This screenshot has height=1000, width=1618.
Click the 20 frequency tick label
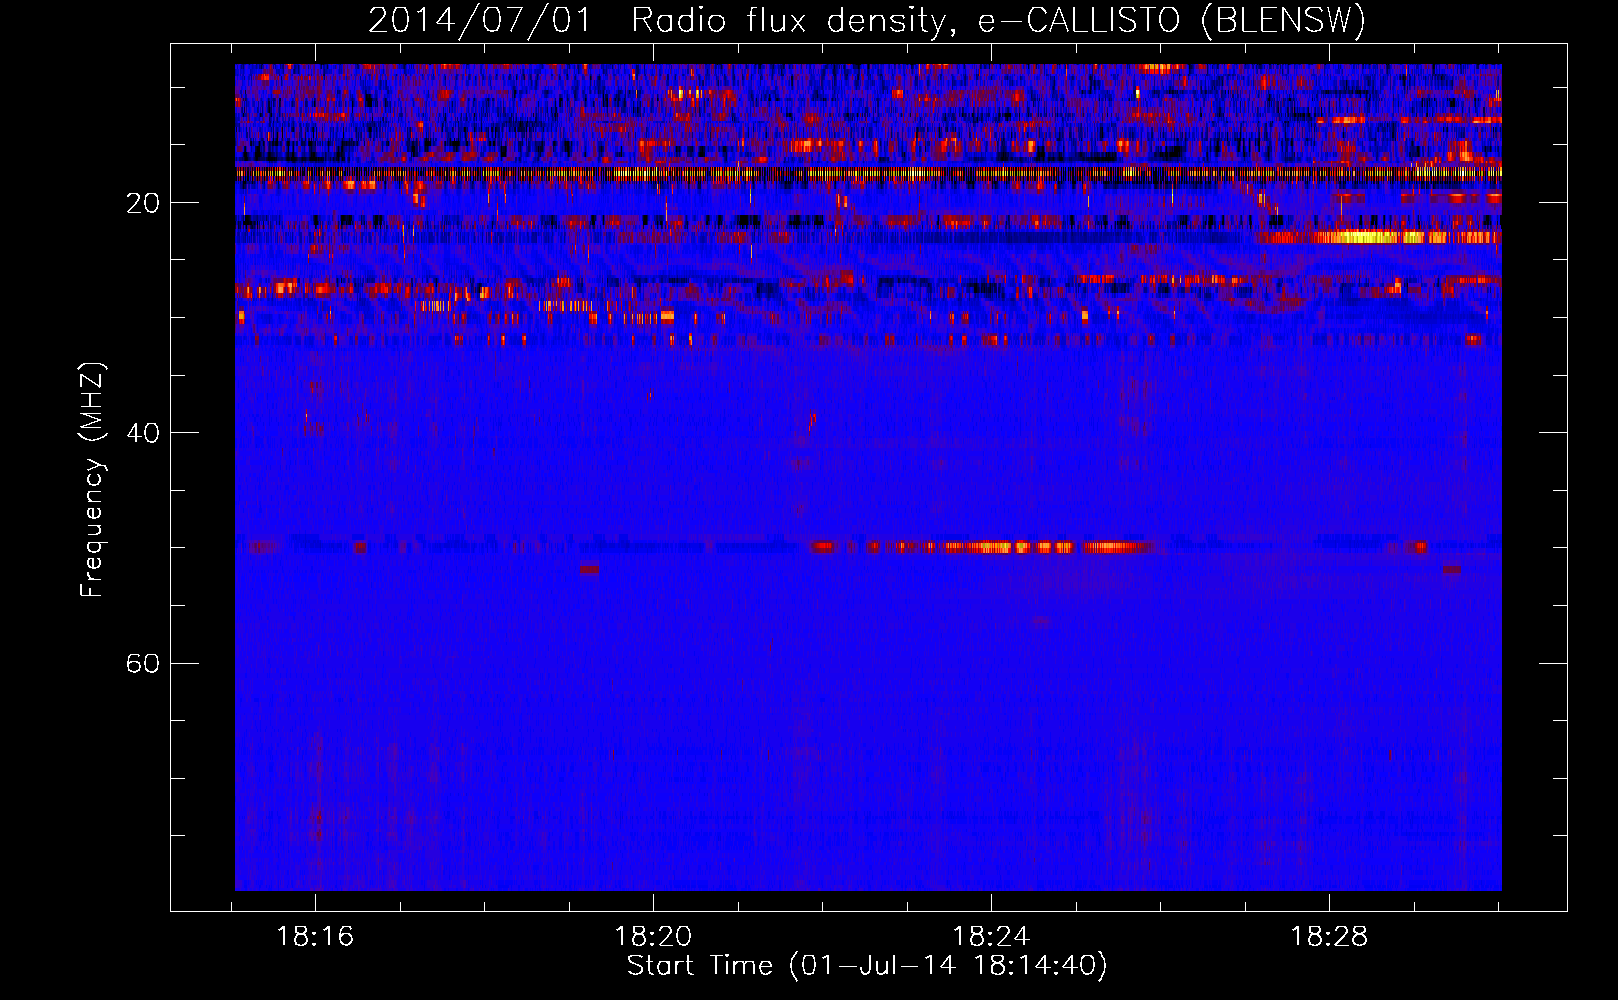click(x=142, y=203)
